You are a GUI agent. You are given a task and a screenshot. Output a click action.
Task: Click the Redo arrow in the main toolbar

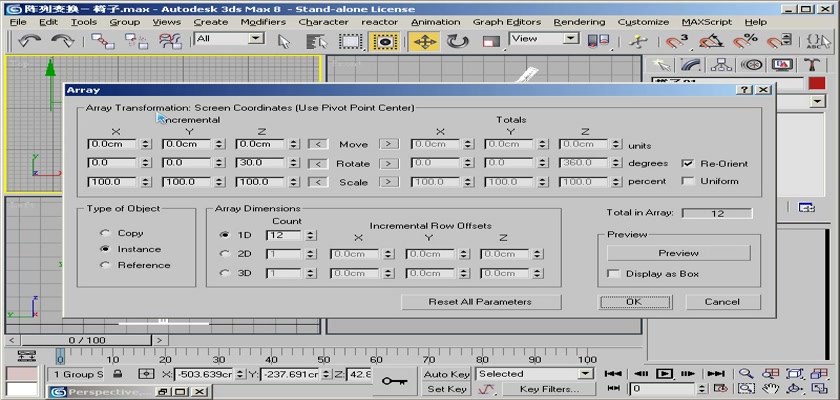pos(62,41)
